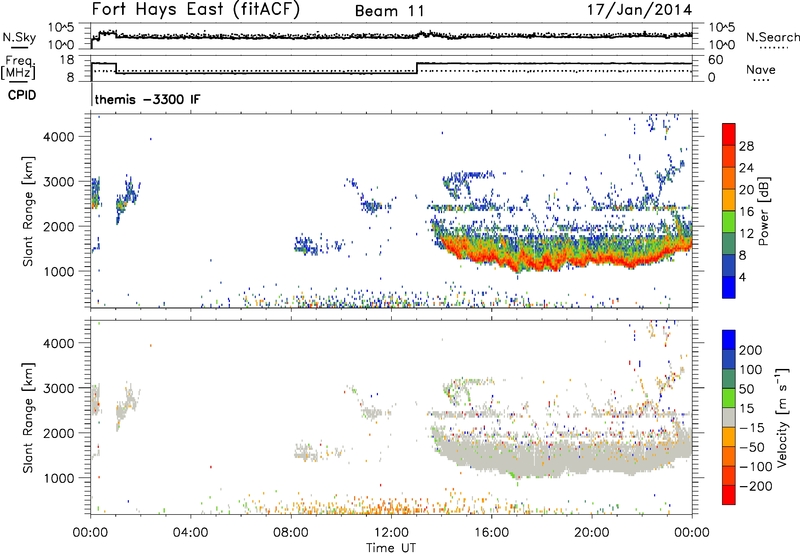800x554 pixels.
Task: Click the gray segment of velocity colorbar
Action: pyautogui.click(x=729, y=418)
